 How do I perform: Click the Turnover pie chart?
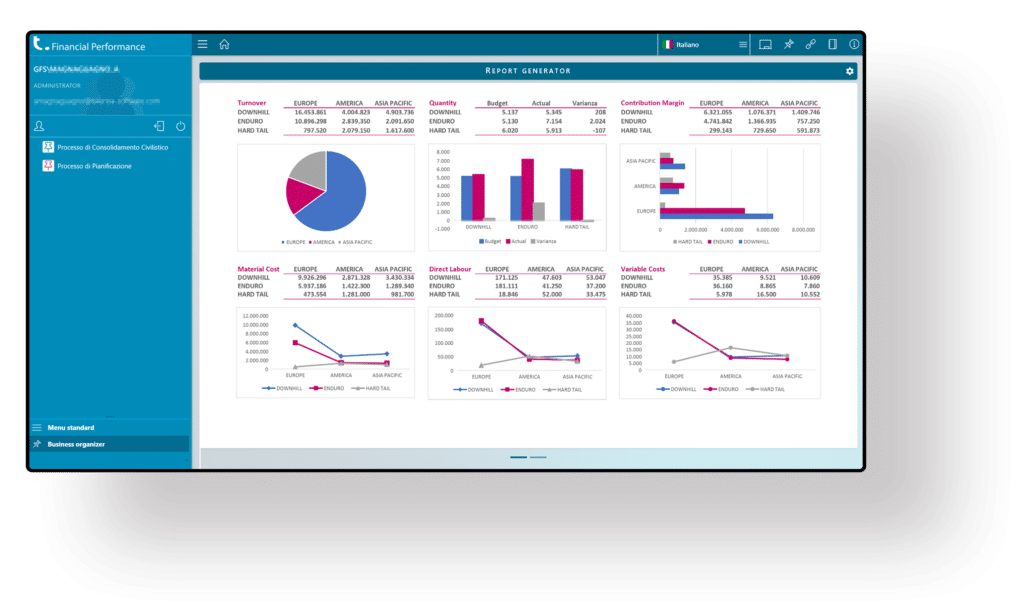point(326,190)
